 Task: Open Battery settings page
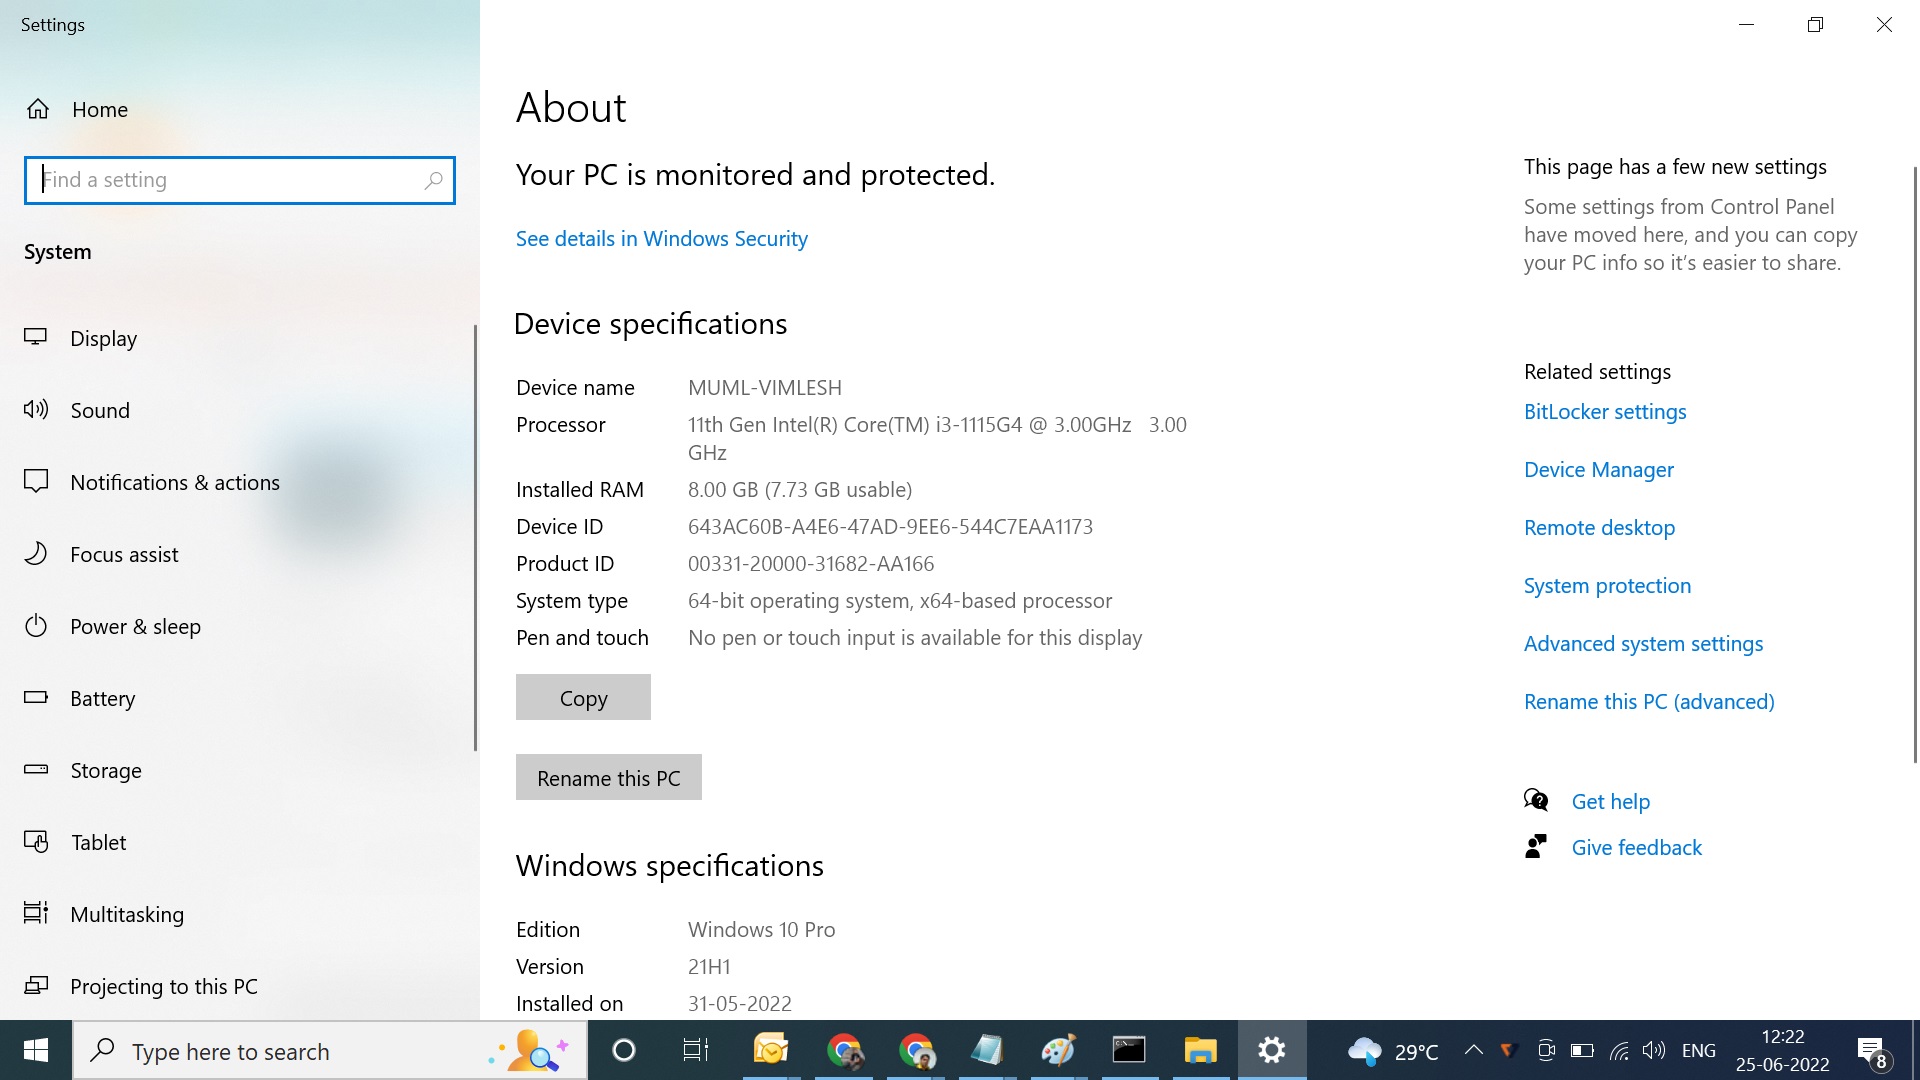pos(102,699)
